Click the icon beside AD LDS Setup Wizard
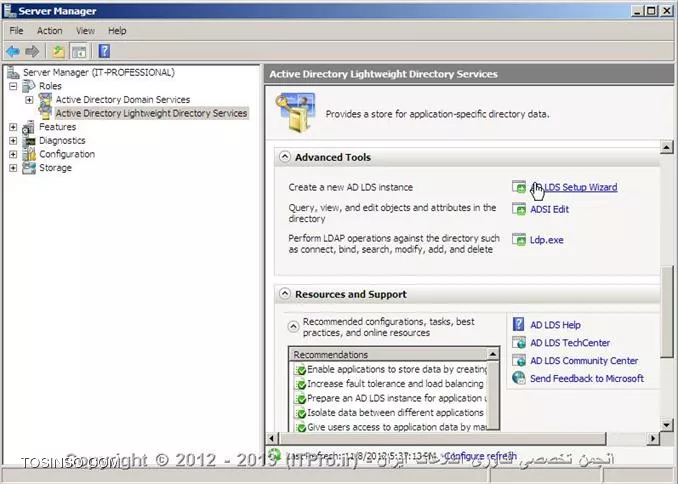678x484 pixels. tap(519, 187)
